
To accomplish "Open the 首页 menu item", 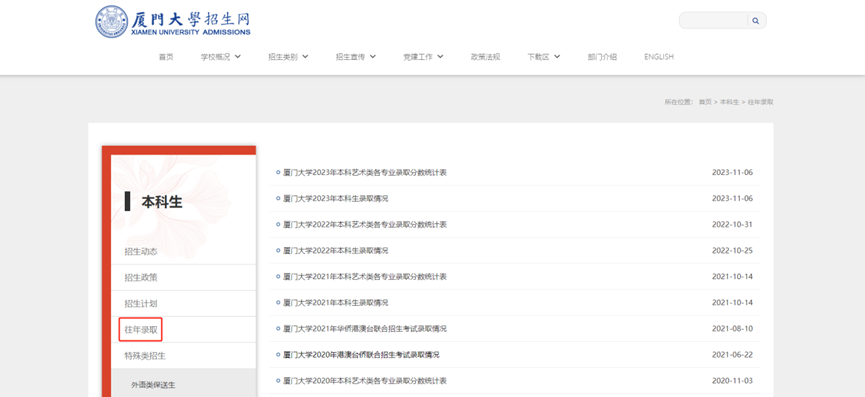I will click(x=166, y=57).
